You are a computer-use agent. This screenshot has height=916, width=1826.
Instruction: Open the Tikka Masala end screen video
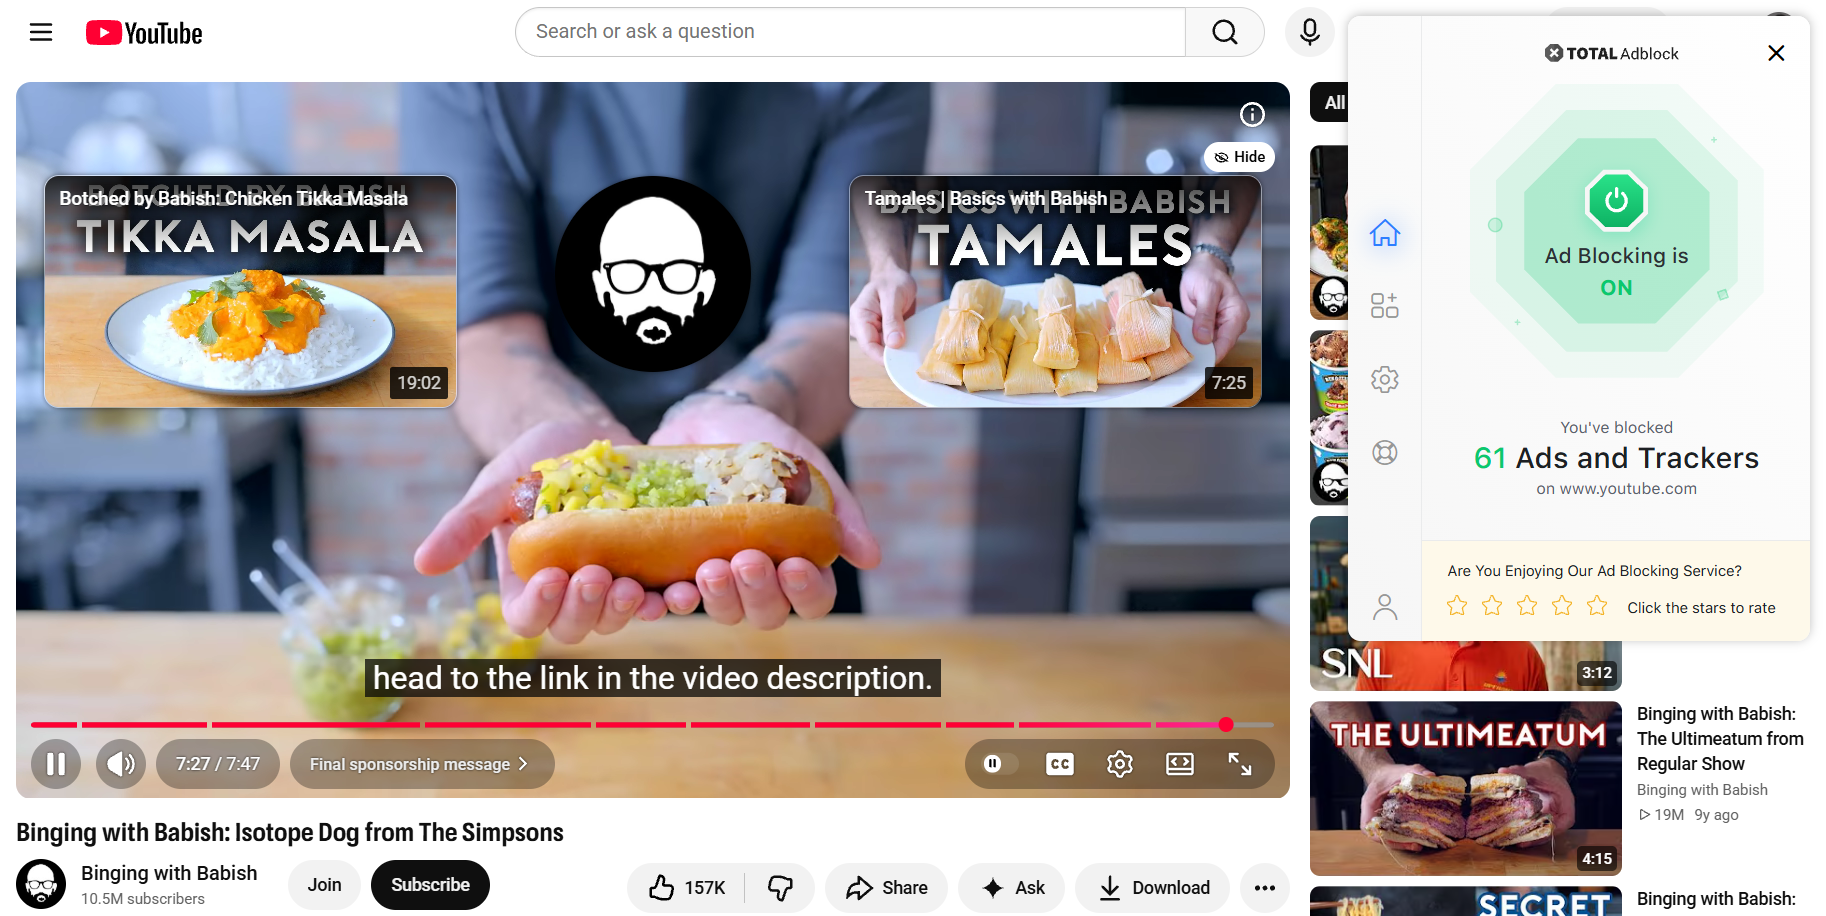tap(250, 291)
